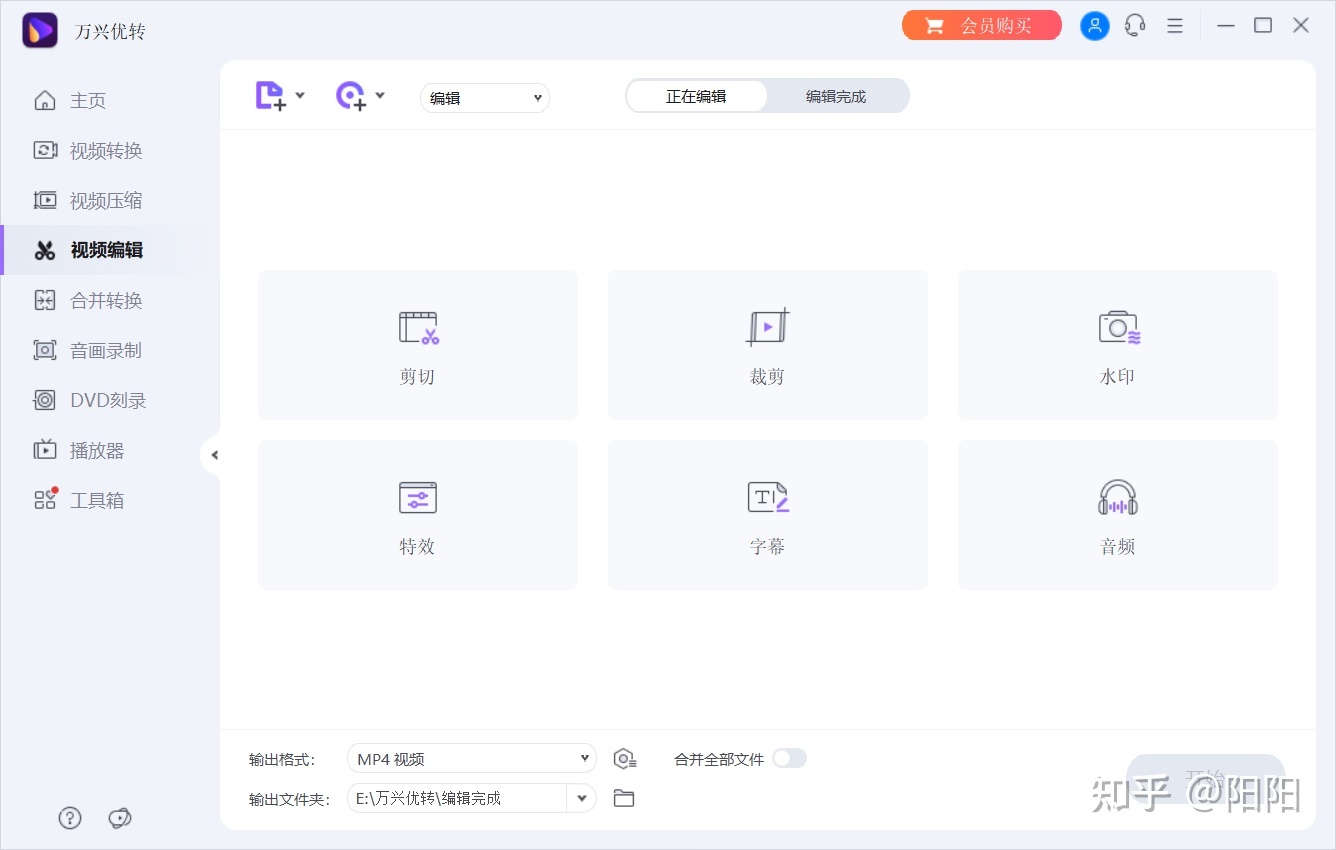
Task: Click the 会员购买 button
Action: tap(982, 25)
